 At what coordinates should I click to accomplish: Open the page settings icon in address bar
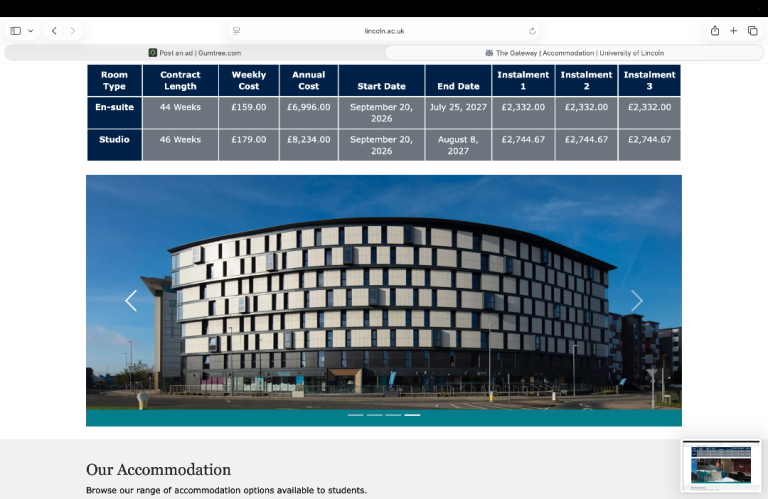[x=237, y=31]
